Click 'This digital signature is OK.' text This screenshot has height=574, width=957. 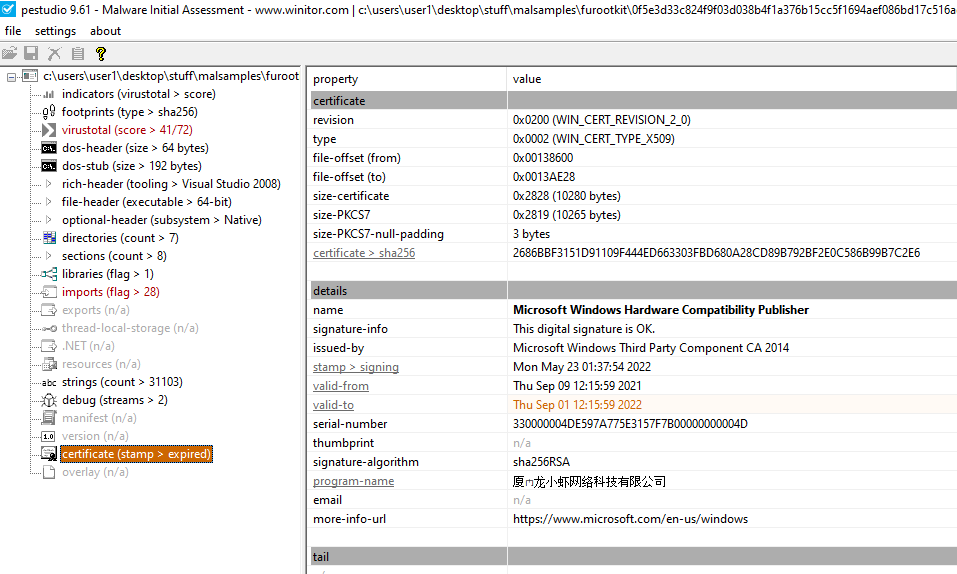[x=583, y=329]
